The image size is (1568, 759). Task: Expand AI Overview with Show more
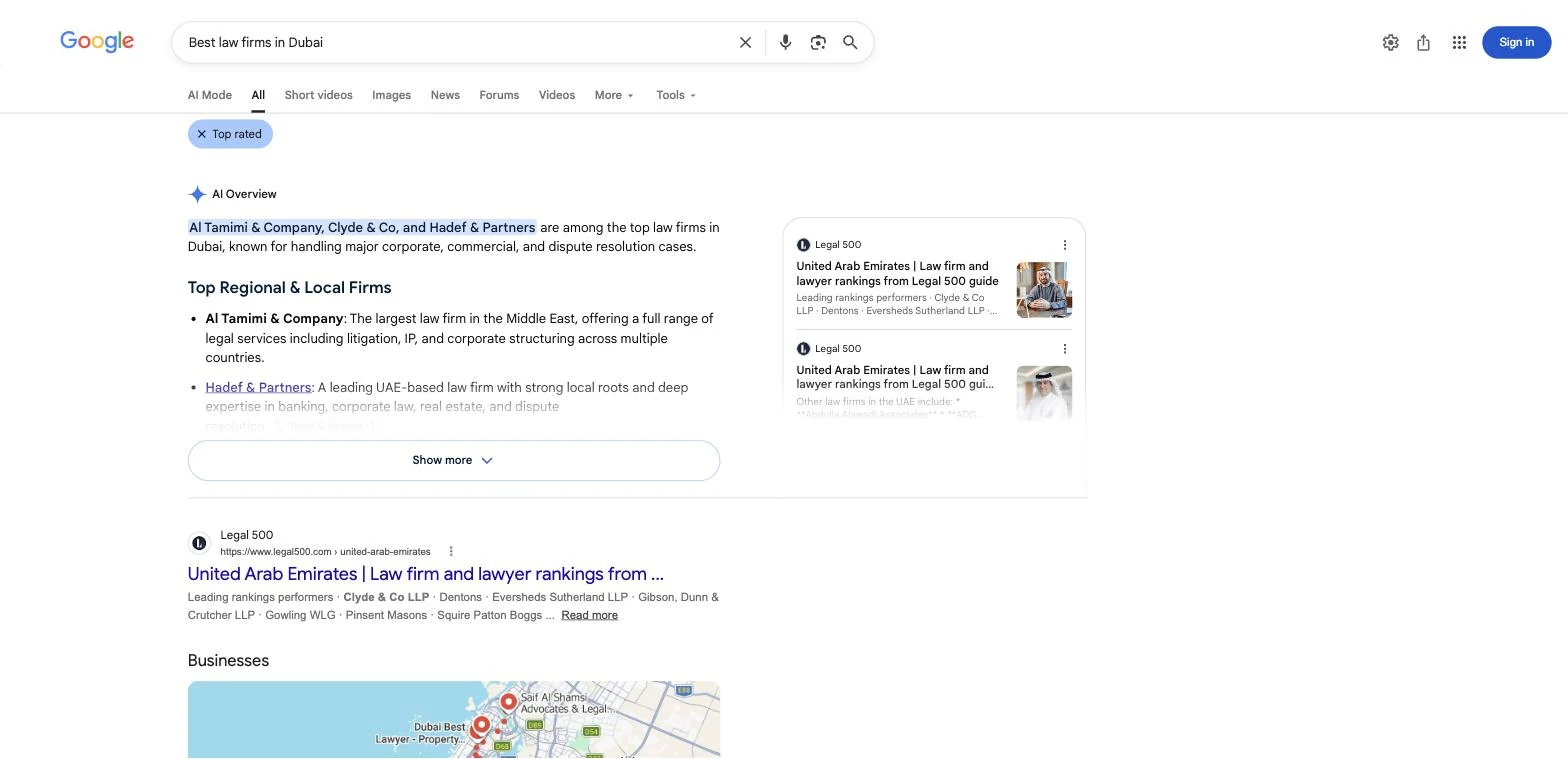pyautogui.click(x=454, y=460)
